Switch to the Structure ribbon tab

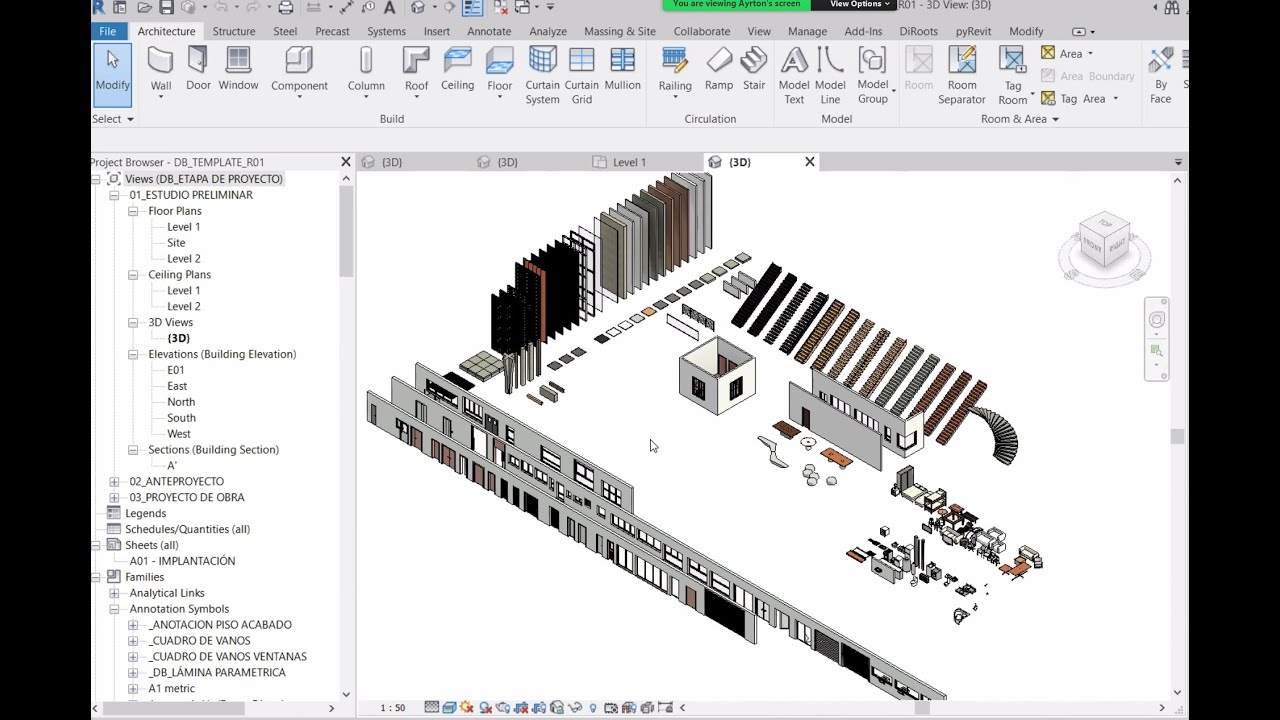click(x=234, y=31)
